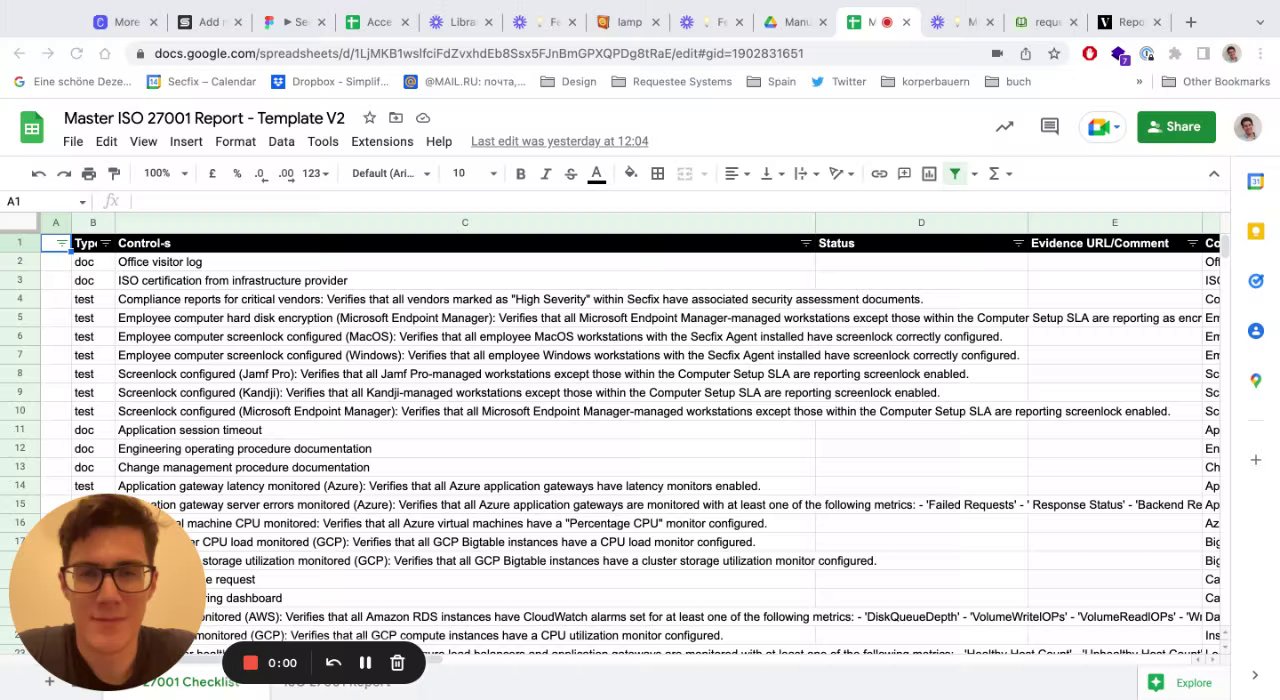
Task: Format as currency with pound icon
Action: (212, 174)
